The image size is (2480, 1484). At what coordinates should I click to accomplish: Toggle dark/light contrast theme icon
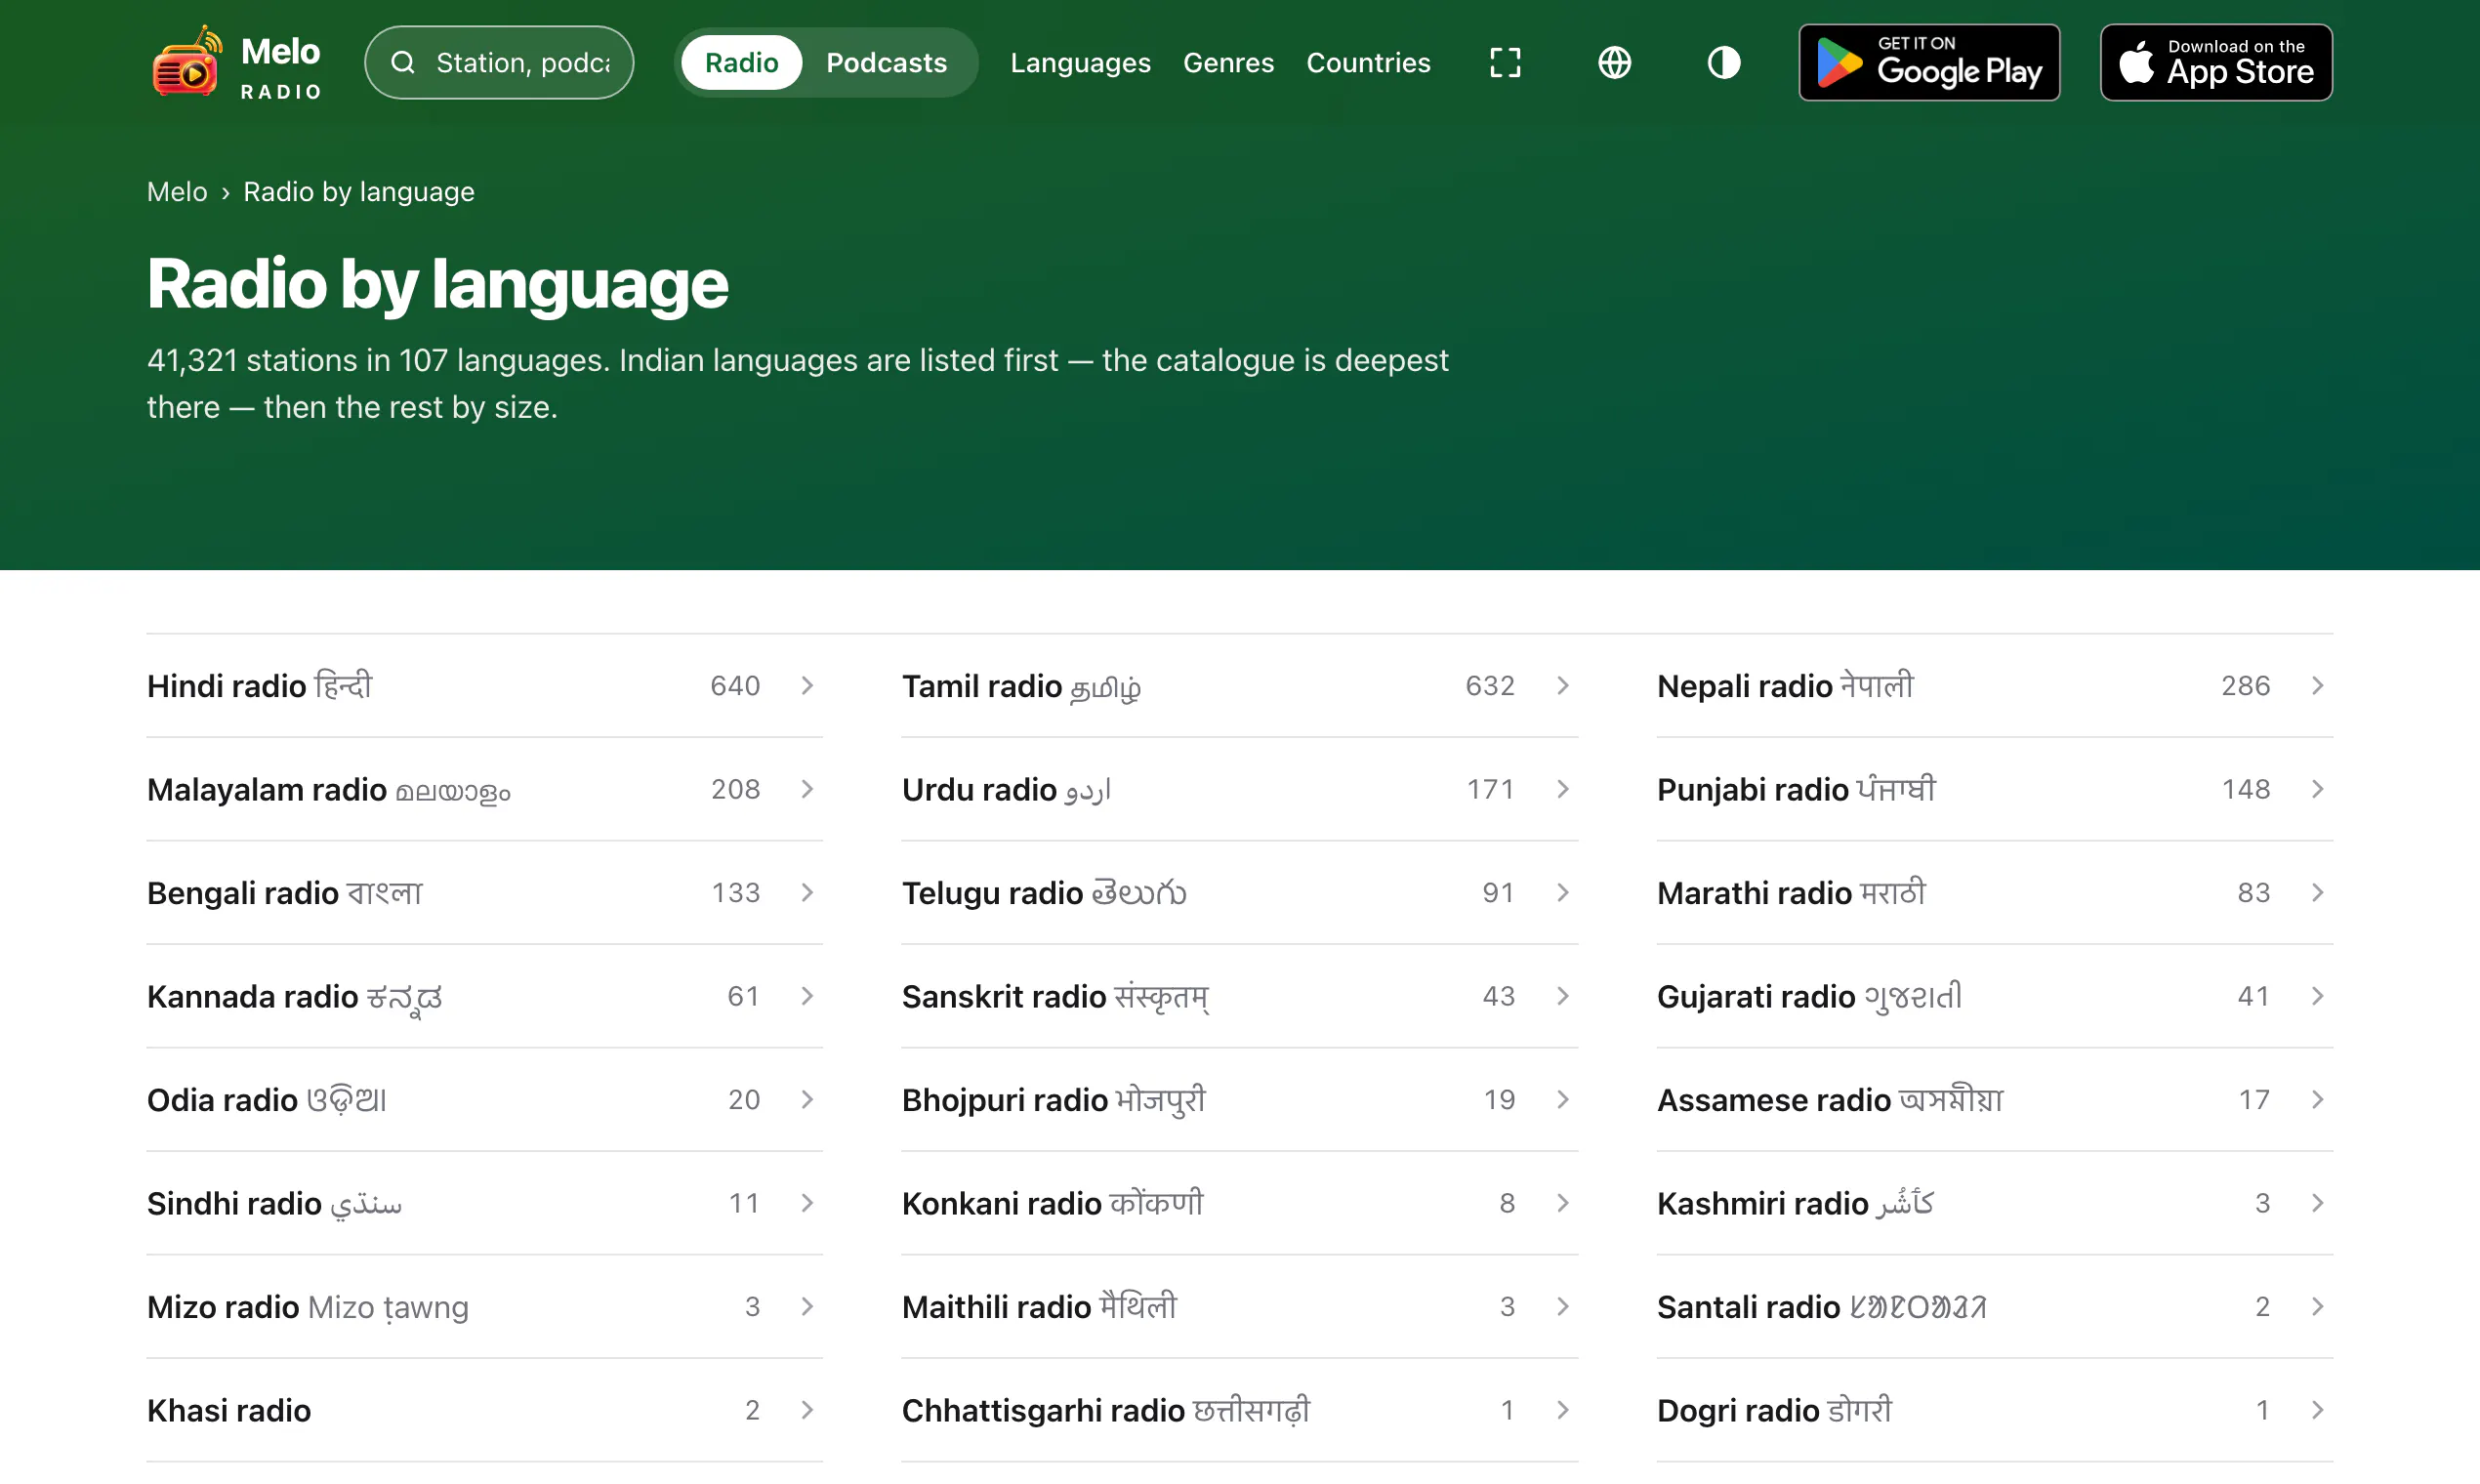pos(1723,63)
